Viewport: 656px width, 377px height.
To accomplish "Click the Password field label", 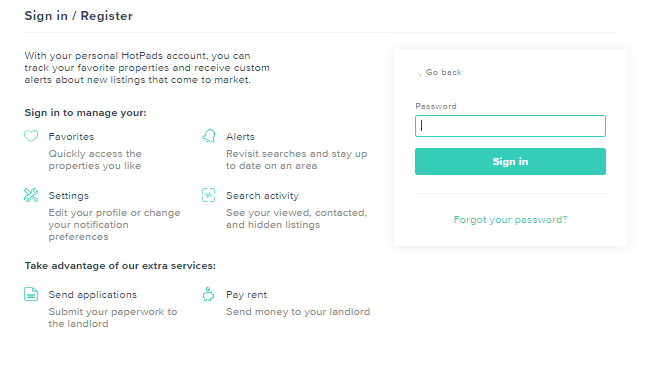I will pos(436,106).
